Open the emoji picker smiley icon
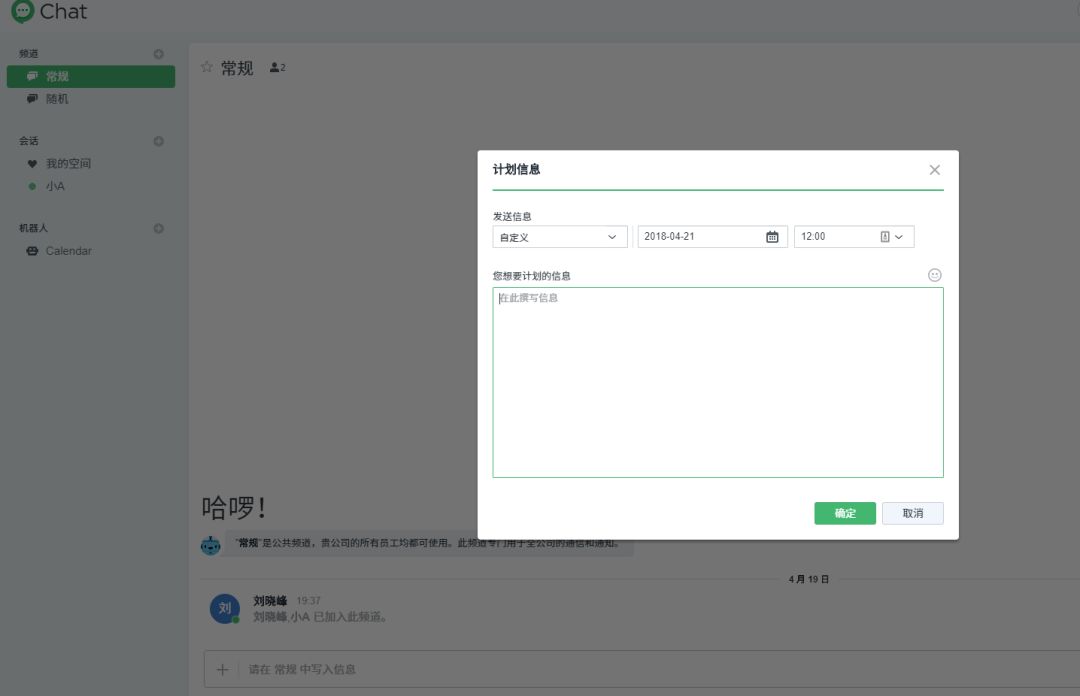This screenshot has width=1080, height=696. [x=934, y=275]
